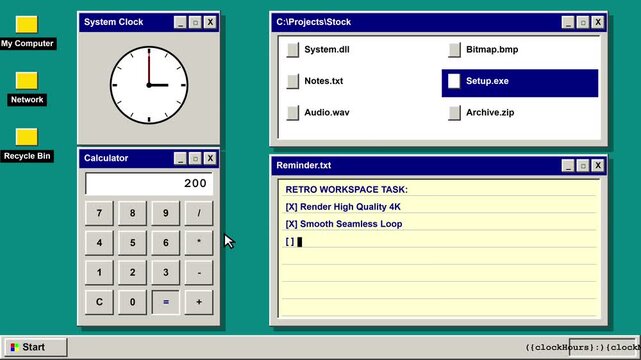Click the 'RETRO WORKSPACE TASK:' heading

pos(347,190)
